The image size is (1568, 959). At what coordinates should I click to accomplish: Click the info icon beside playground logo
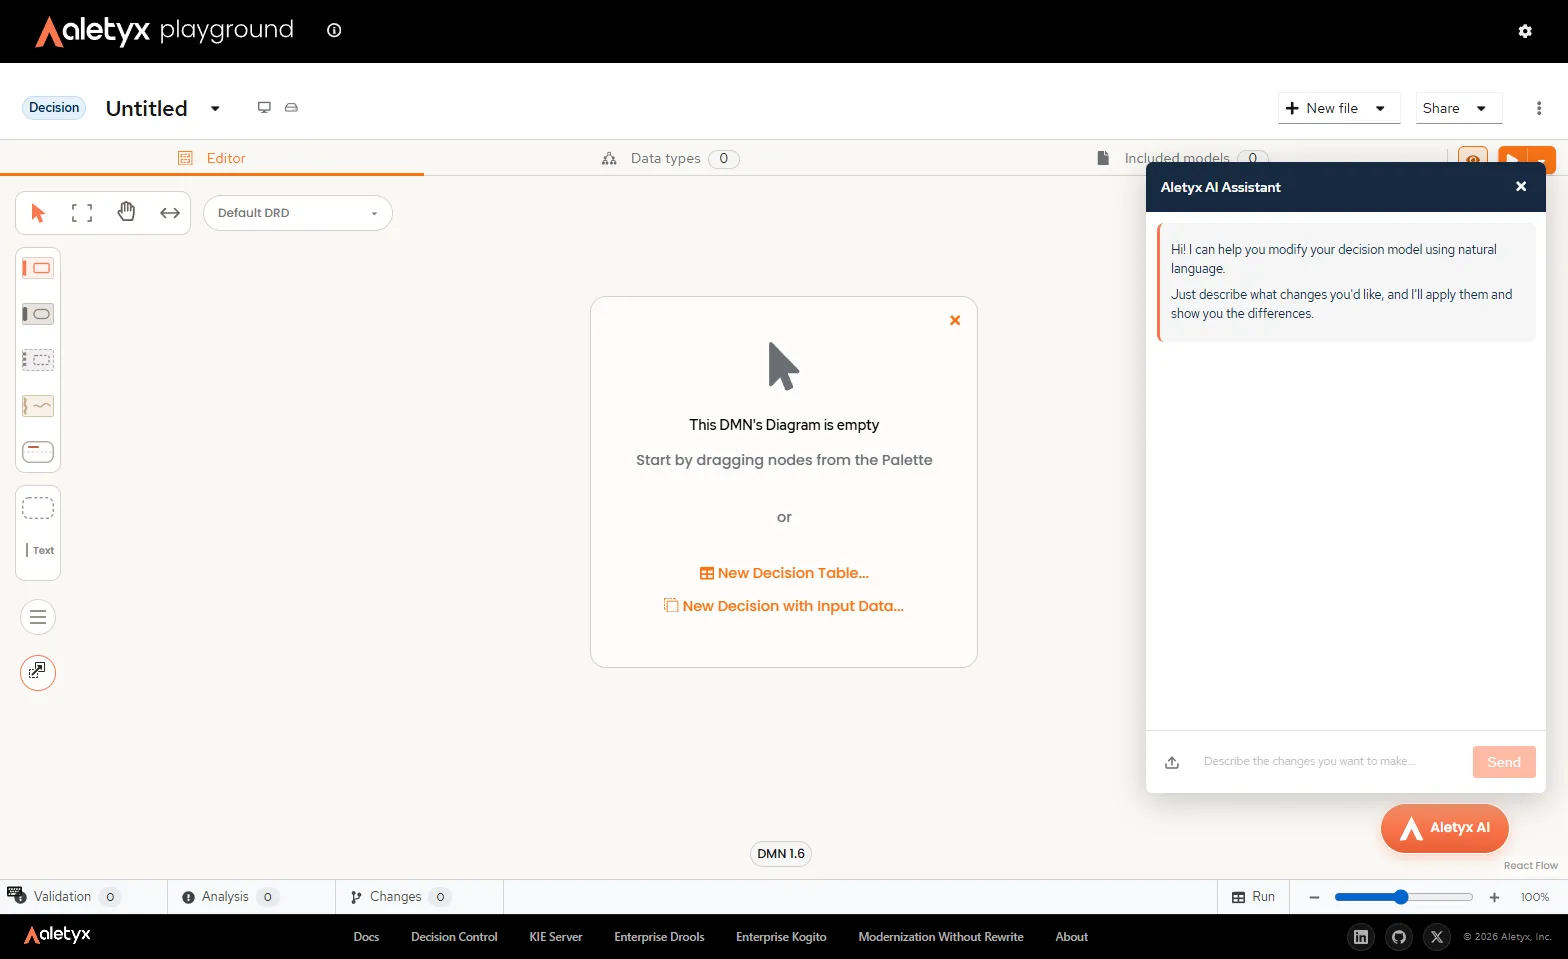[x=334, y=30]
